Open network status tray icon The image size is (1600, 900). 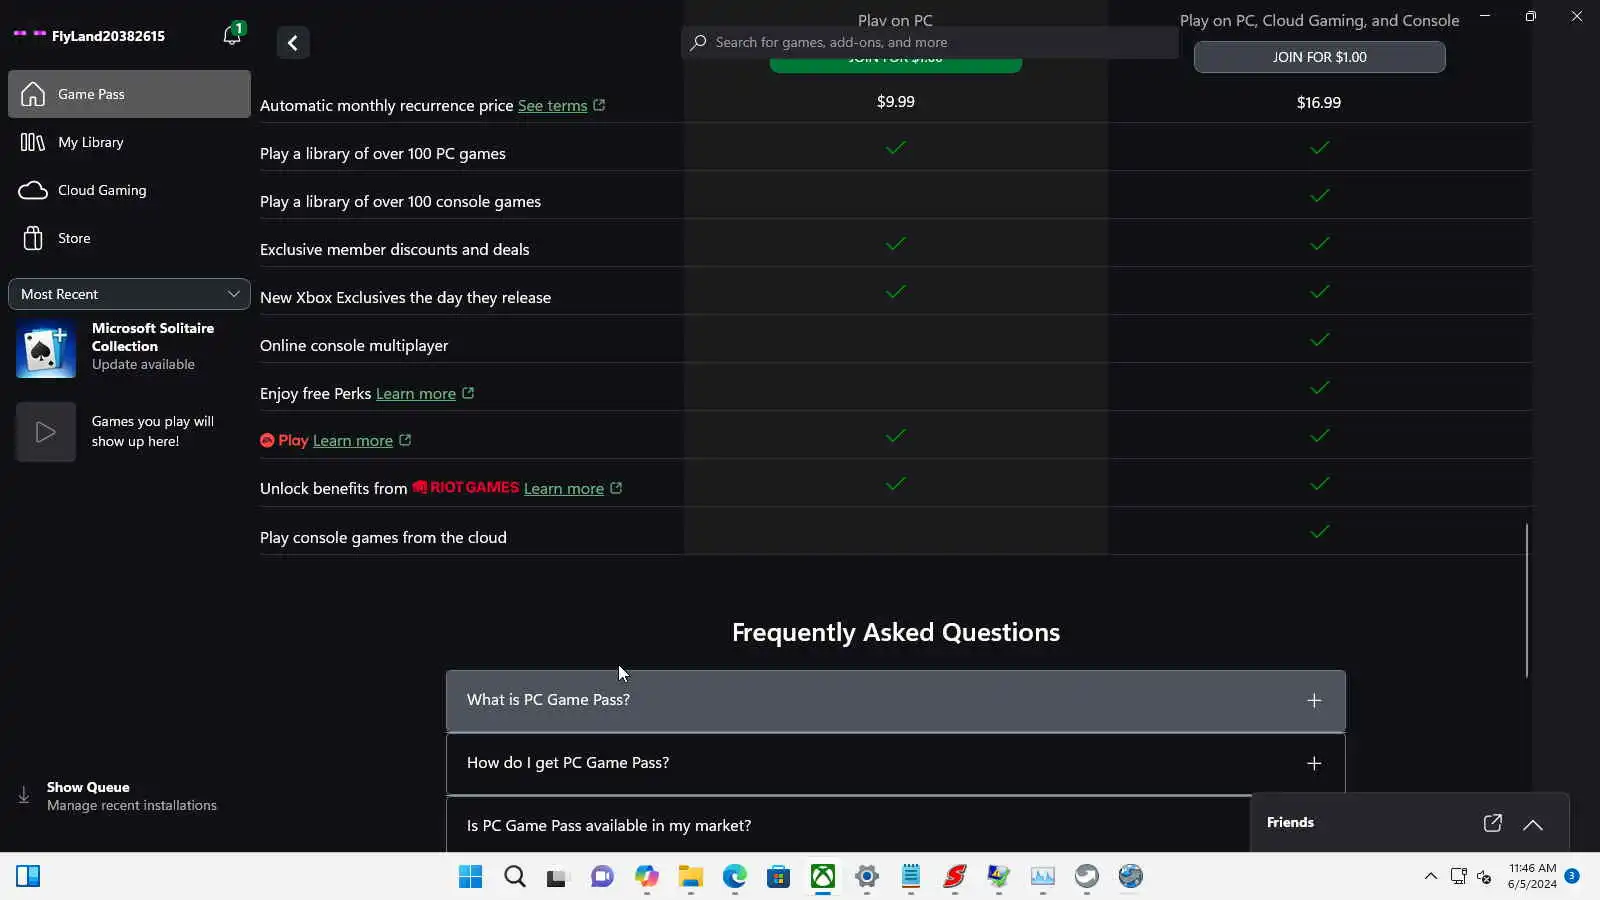tap(1458, 877)
